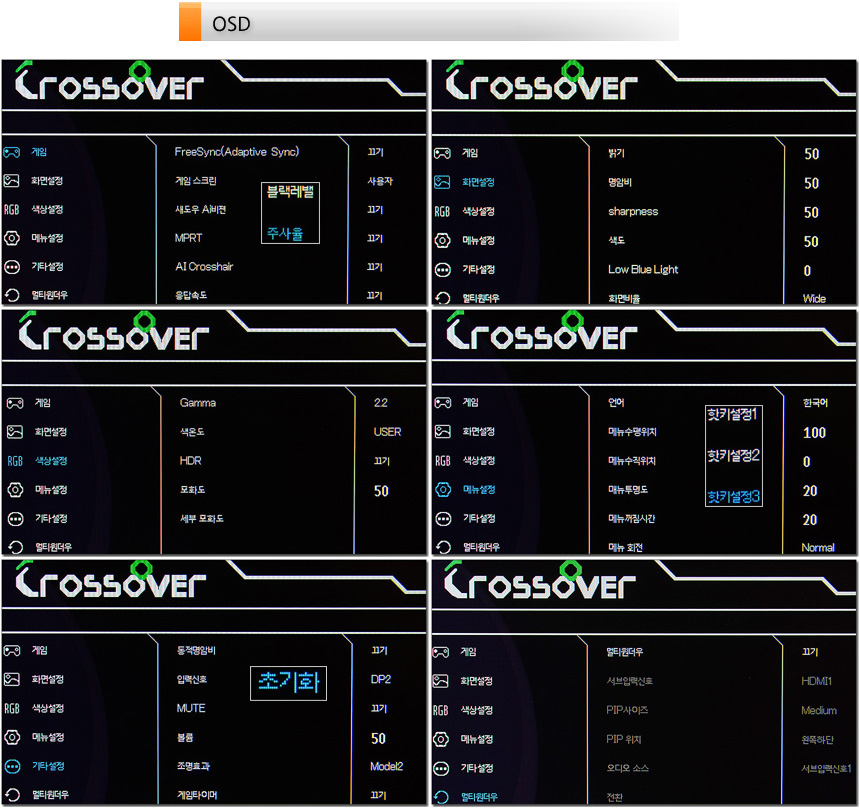Viewport: 860px width, 810px height.
Task: Select 핫키설정3 in the hotkey popup
Action: coord(734,496)
